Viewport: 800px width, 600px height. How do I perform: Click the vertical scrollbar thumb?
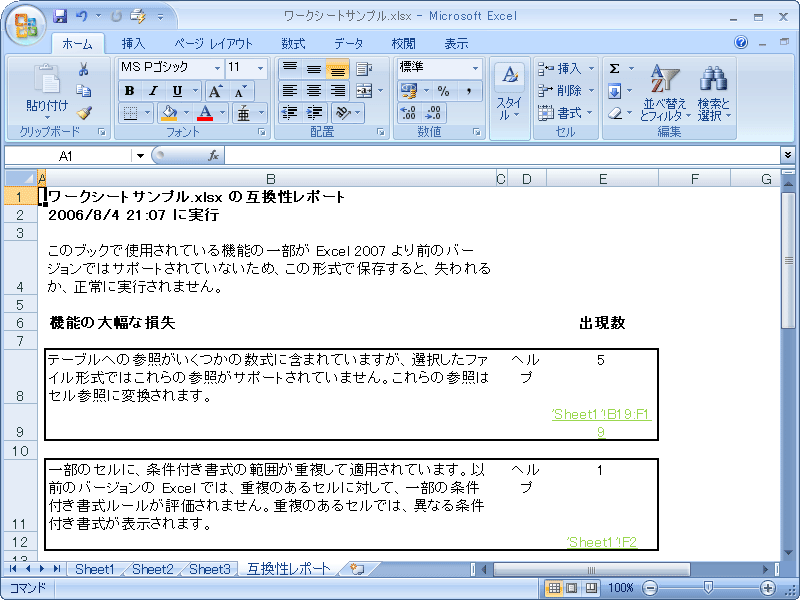pos(788,260)
